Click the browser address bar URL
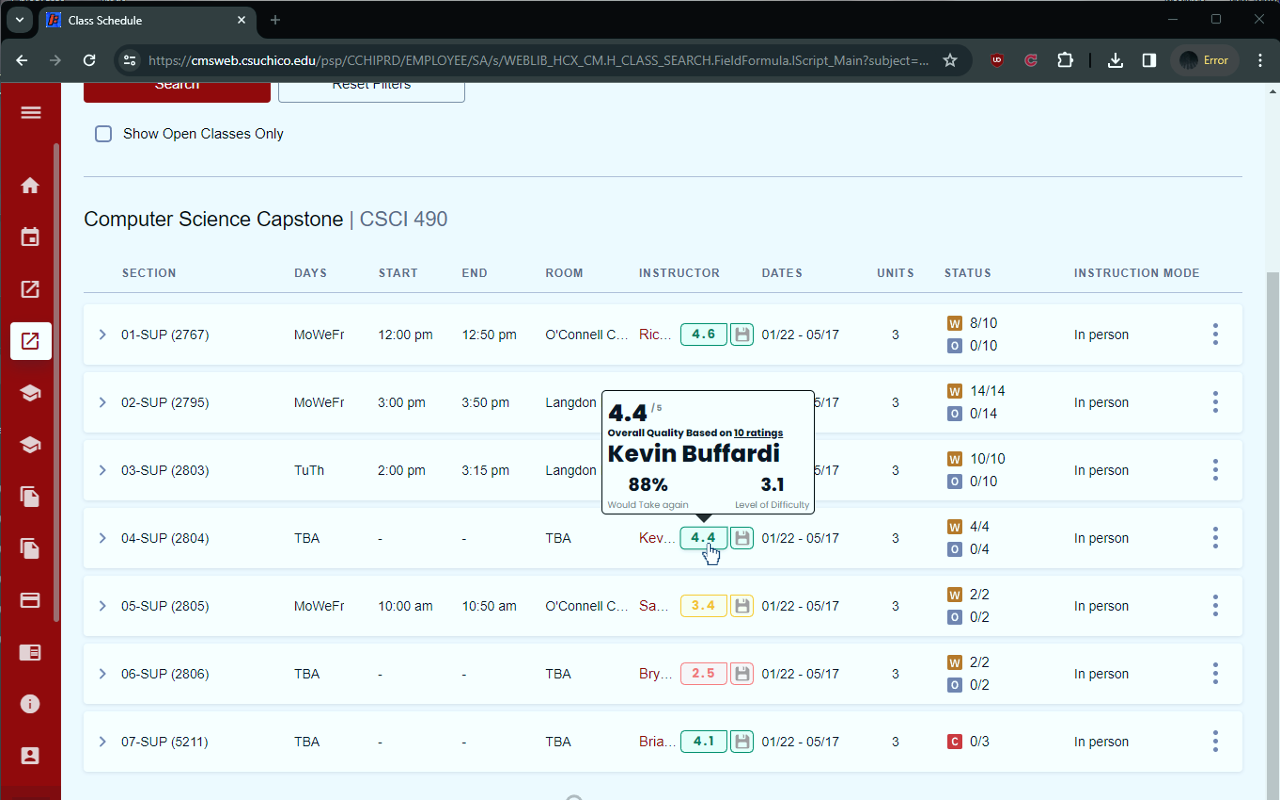Image resolution: width=1280 pixels, height=800 pixels. click(x=538, y=60)
